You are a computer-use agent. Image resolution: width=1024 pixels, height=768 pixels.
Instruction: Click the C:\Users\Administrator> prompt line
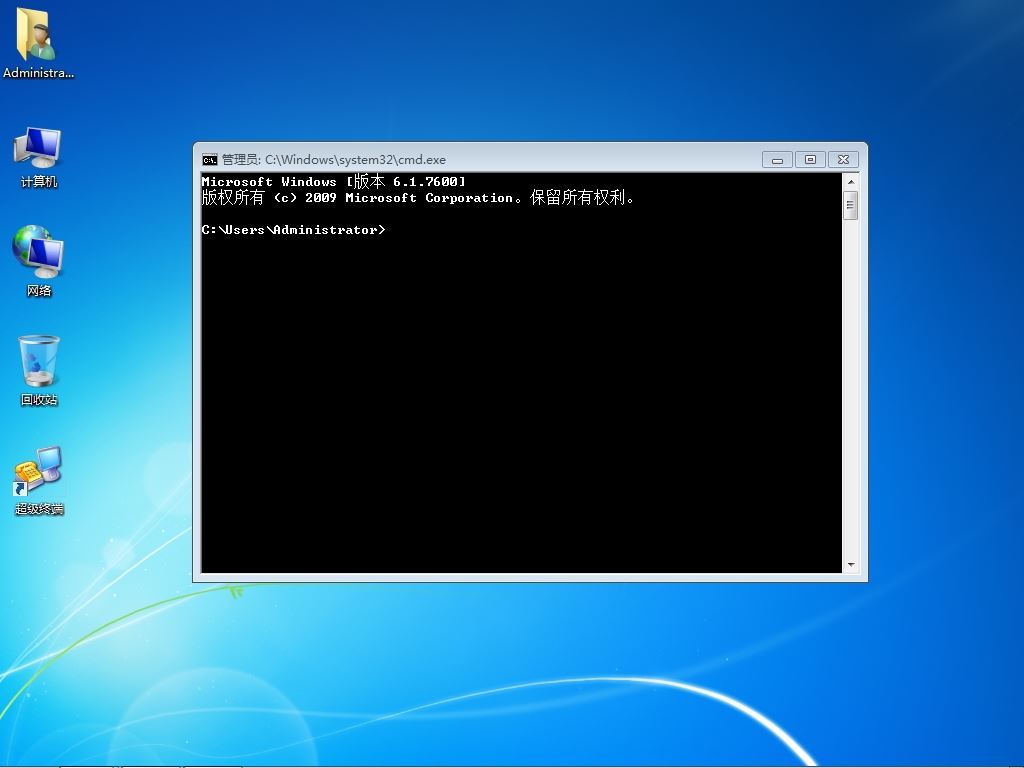(293, 230)
